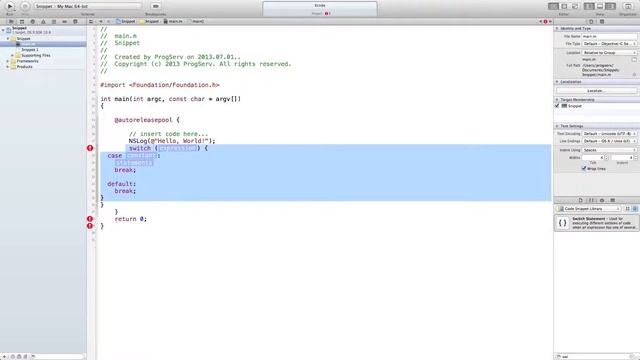Show the File inspector tab
The height and width of the screenshot is (360, 640).
tap(591, 21)
